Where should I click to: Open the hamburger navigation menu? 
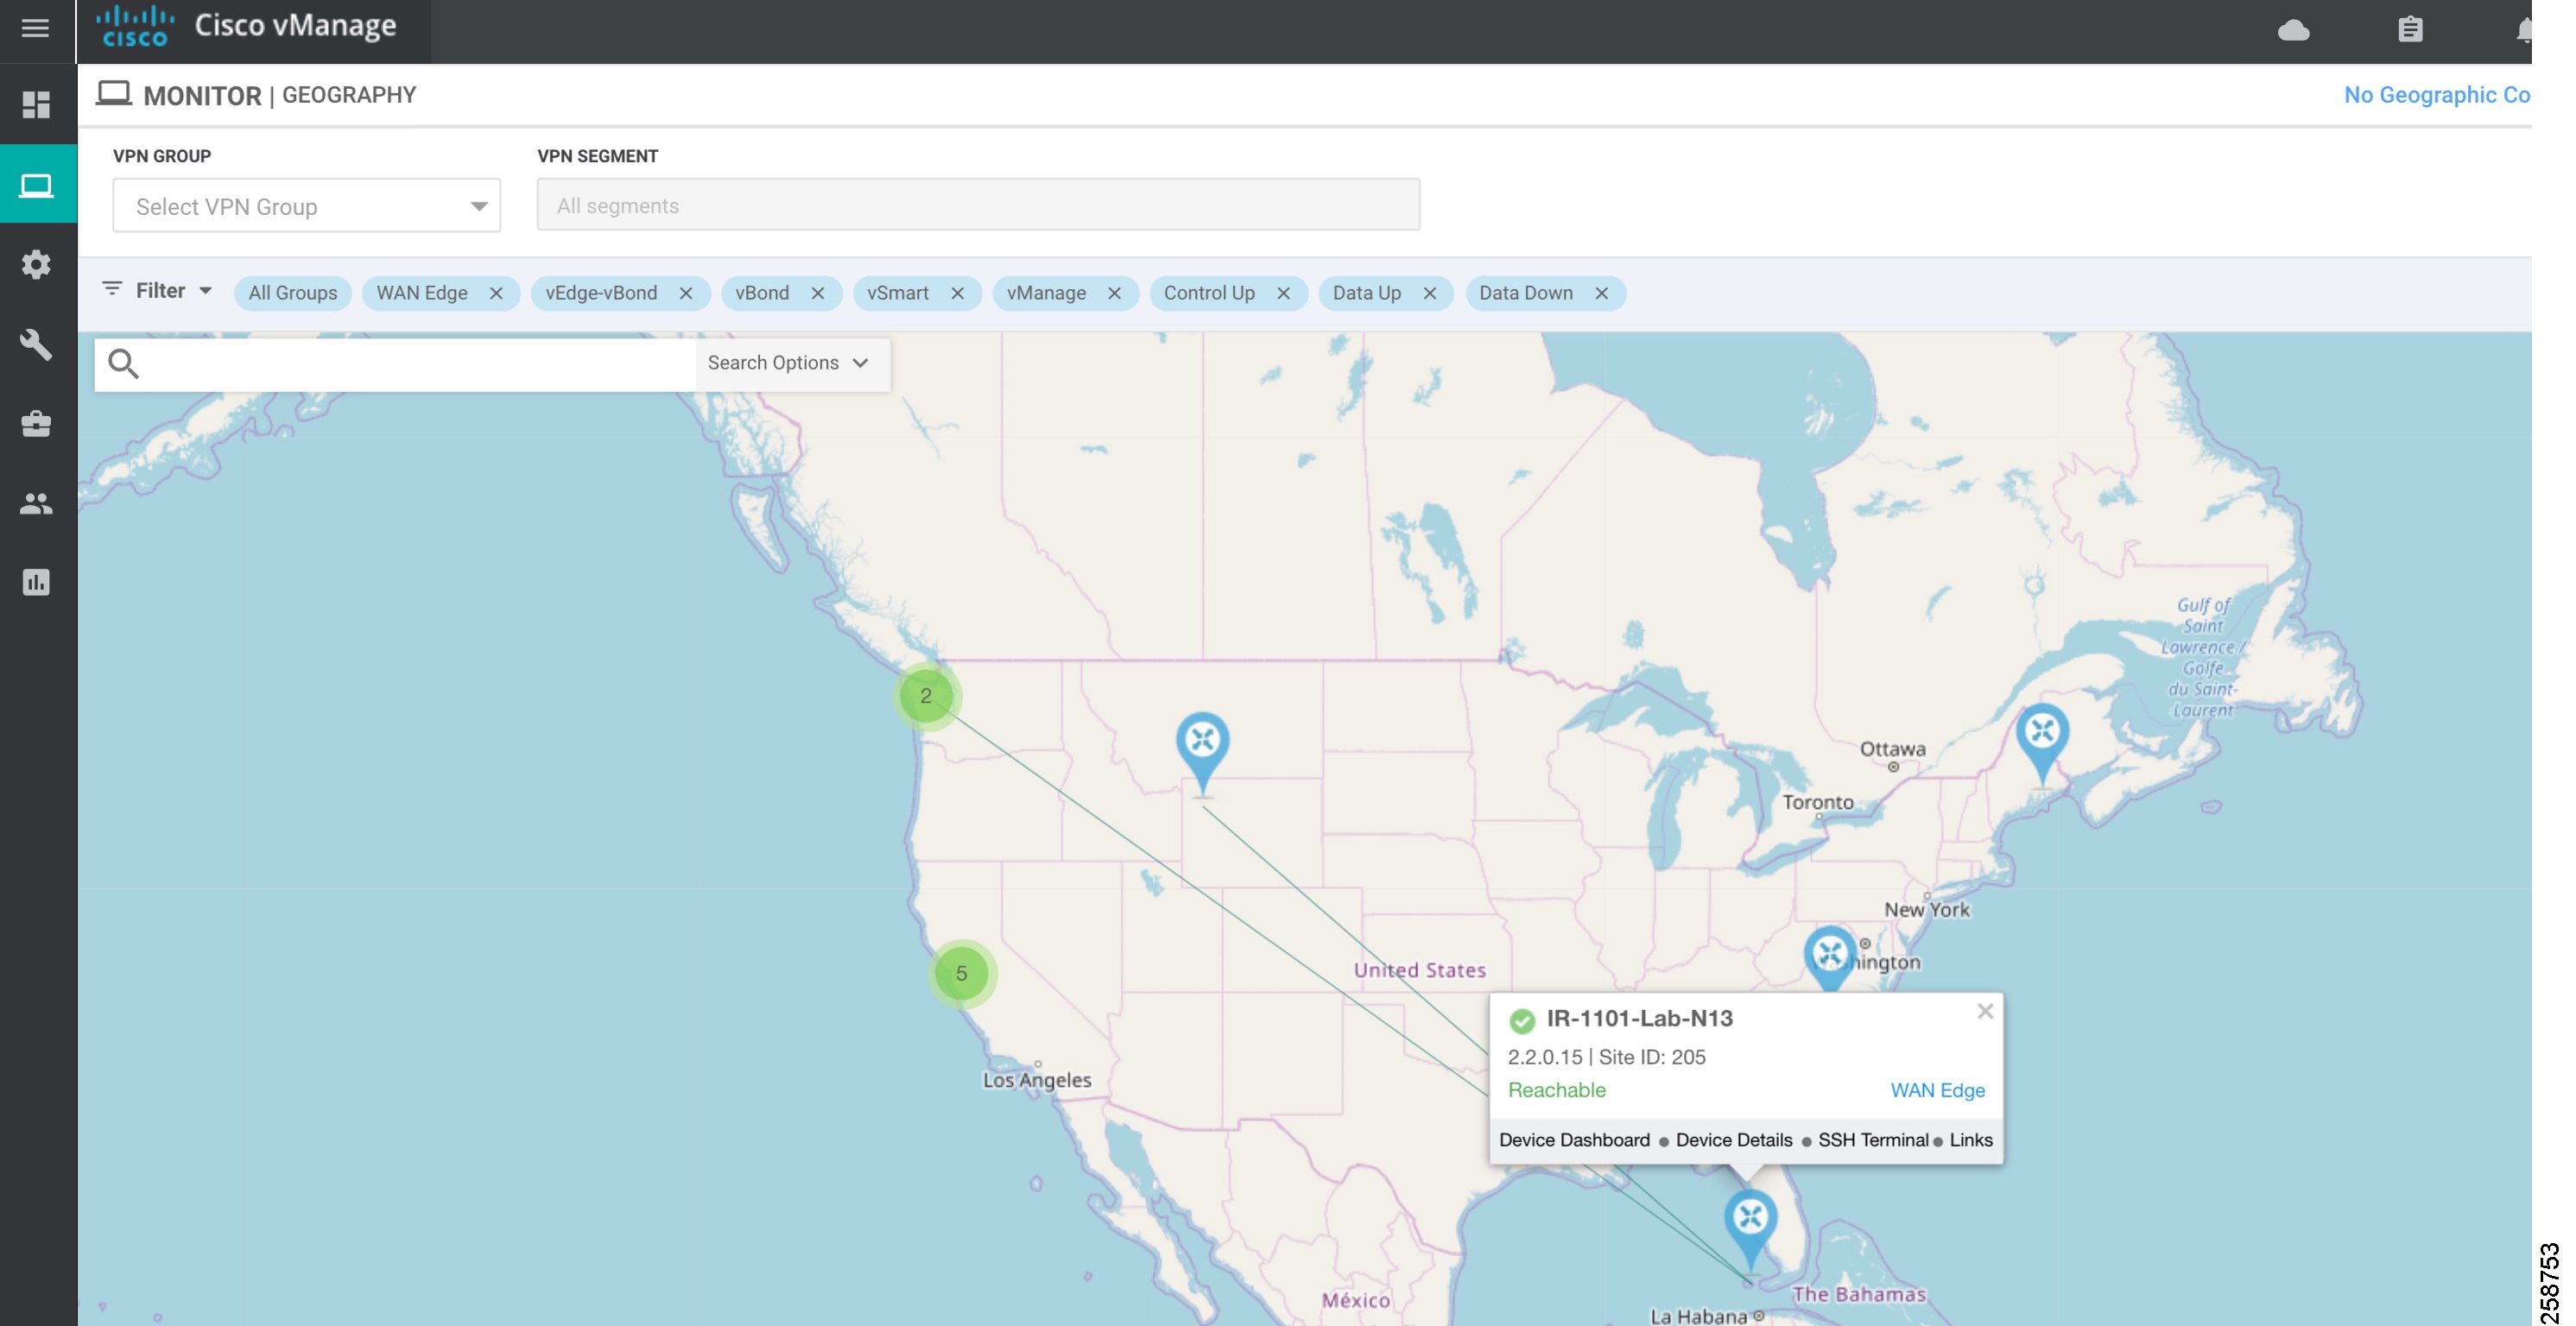coord(36,28)
